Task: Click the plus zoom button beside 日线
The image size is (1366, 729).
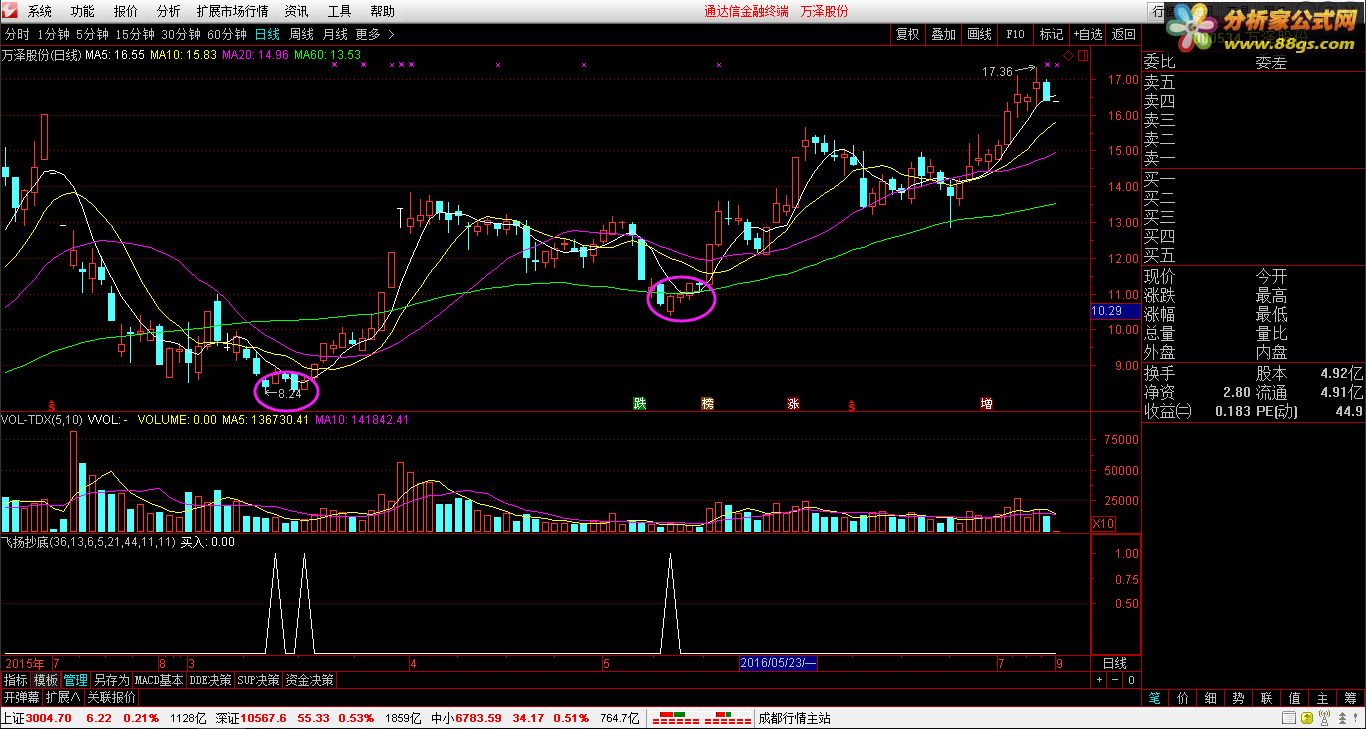Action: 1100,680
